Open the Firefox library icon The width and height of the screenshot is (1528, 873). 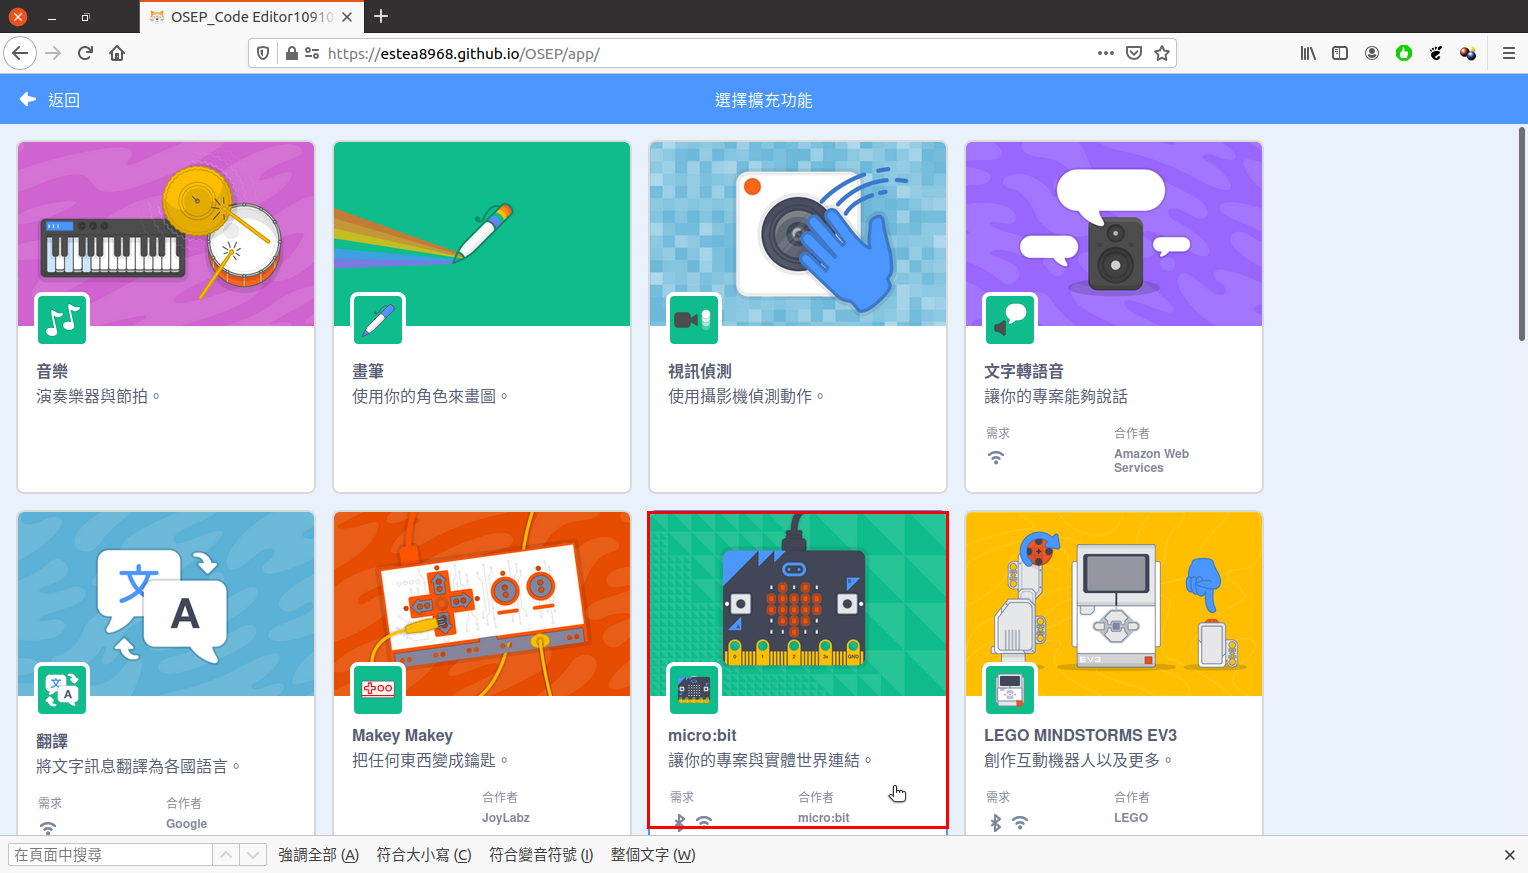coord(1308,53)
